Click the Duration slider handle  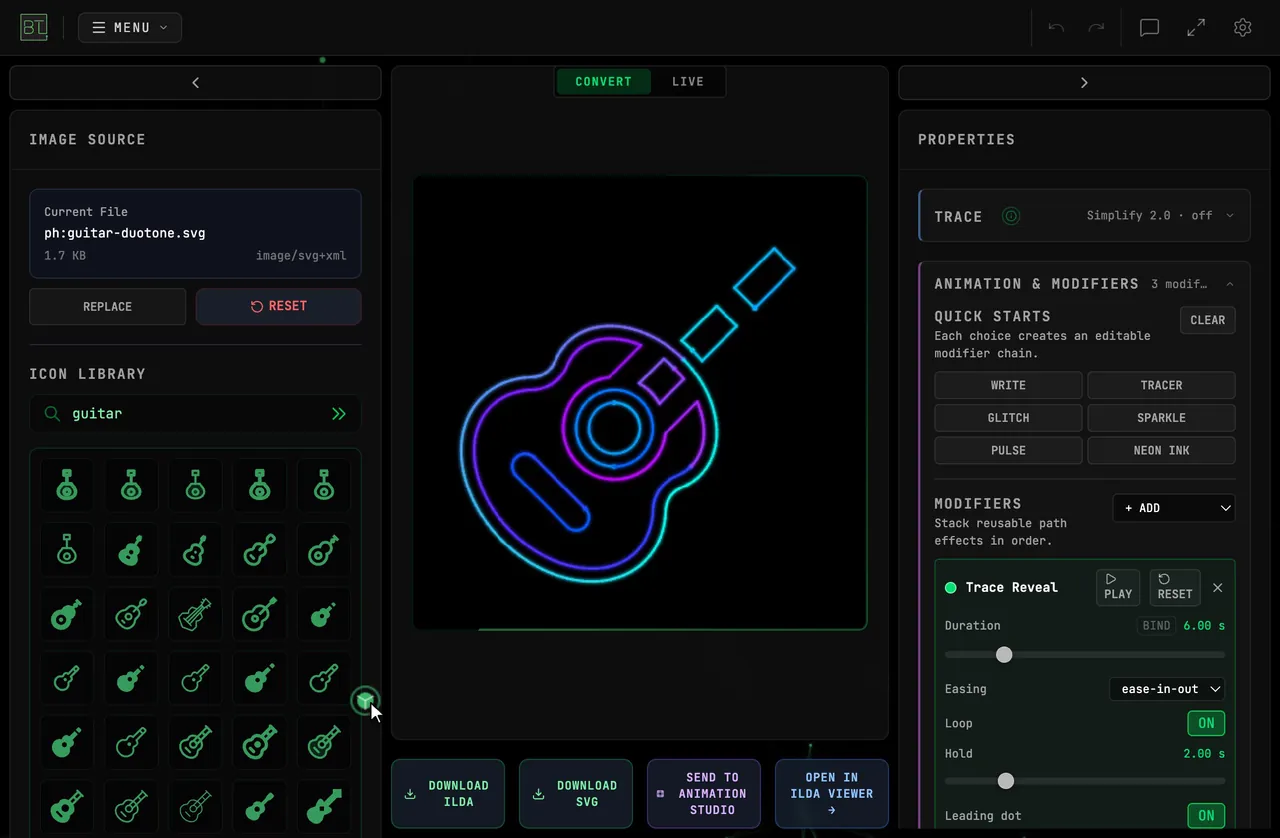coord(1004,655)
